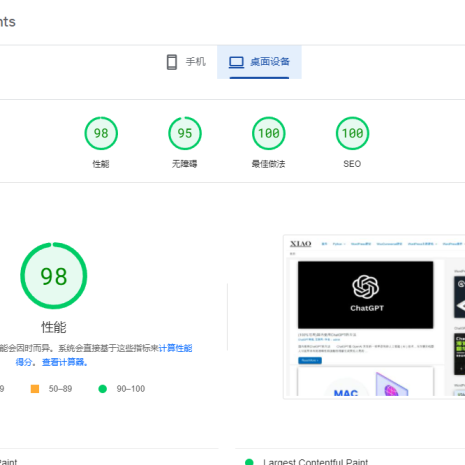Image resolution: width=465 pixels, height=465 pixels.
Task: Click the 50–89 legend text
Action: (60, 389)
